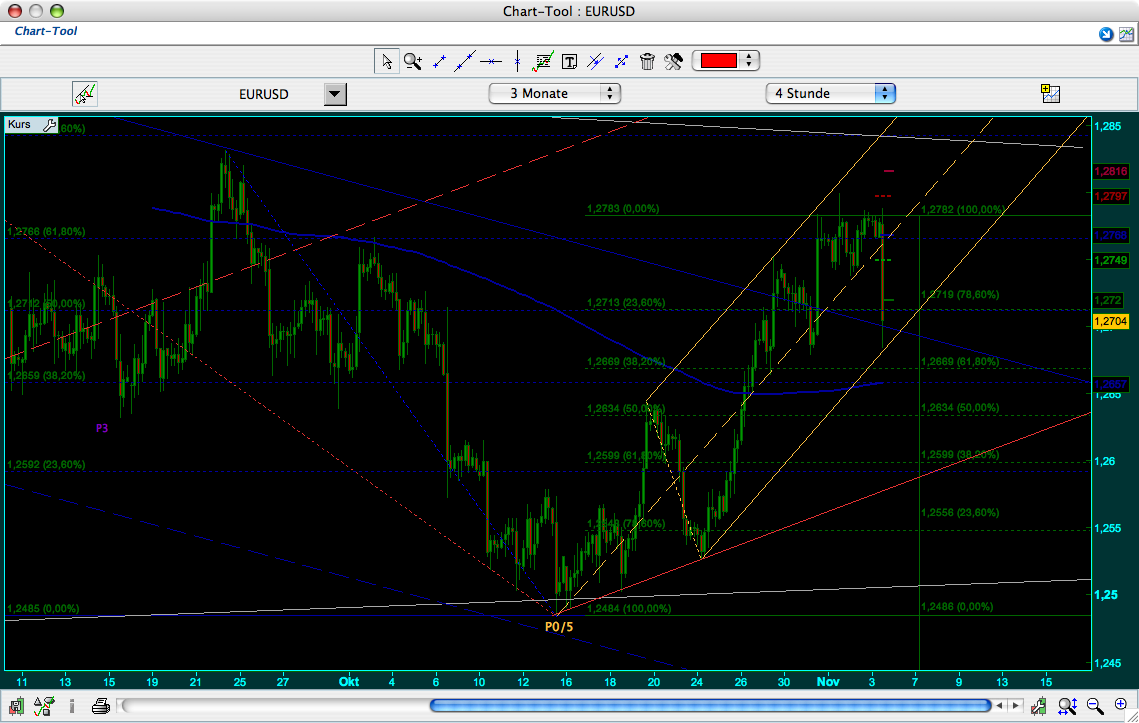
Task: Click the 1,2592 (23,60%) level label
Action: coord(46,464)
